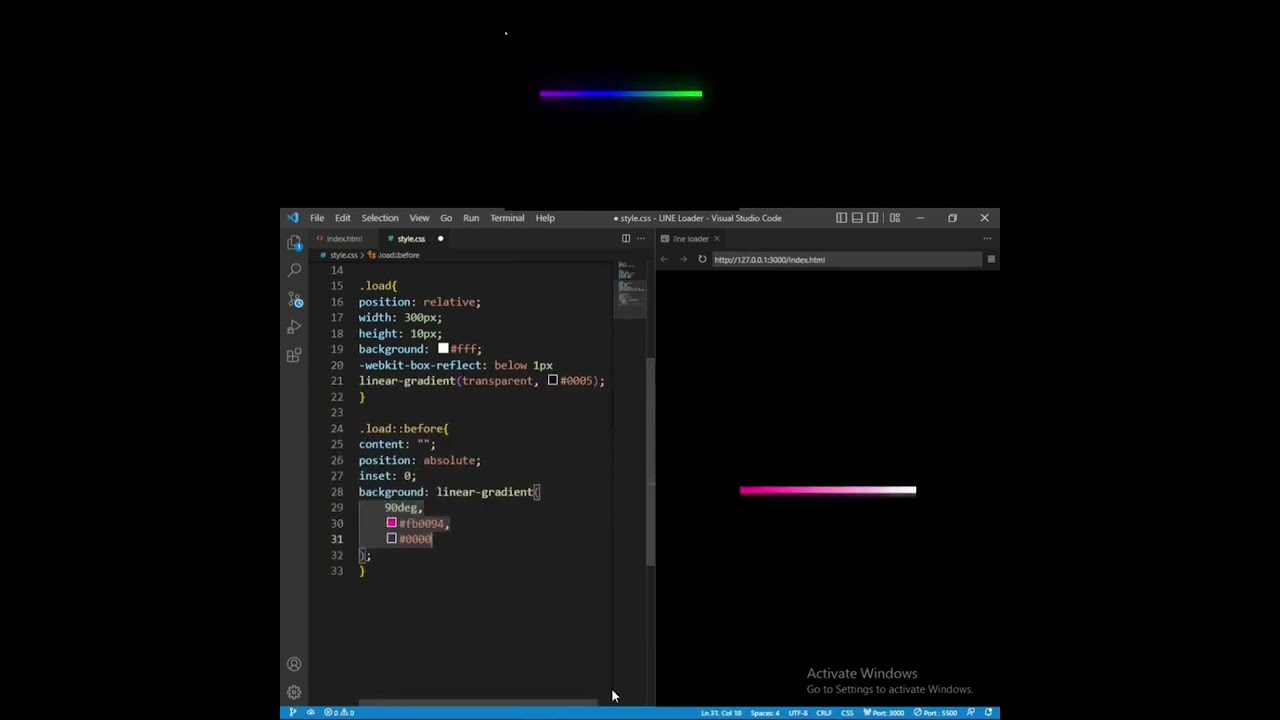Screen dimensions: 1280x720
Task: Click .load::before in the breadcrumb
Action: click(398, 254)
